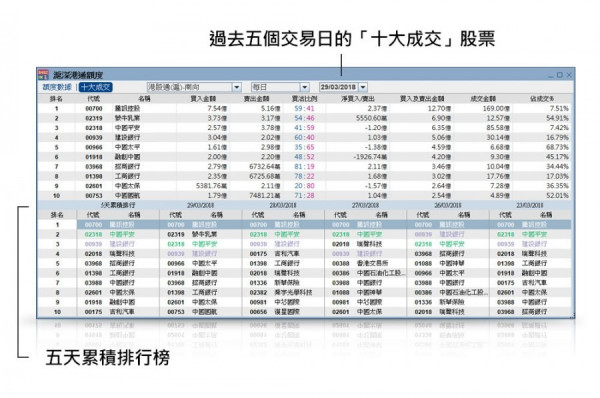Click the 68.73% share cell
The width and height of the screenshot is (600, 398).
pos(557,147)
